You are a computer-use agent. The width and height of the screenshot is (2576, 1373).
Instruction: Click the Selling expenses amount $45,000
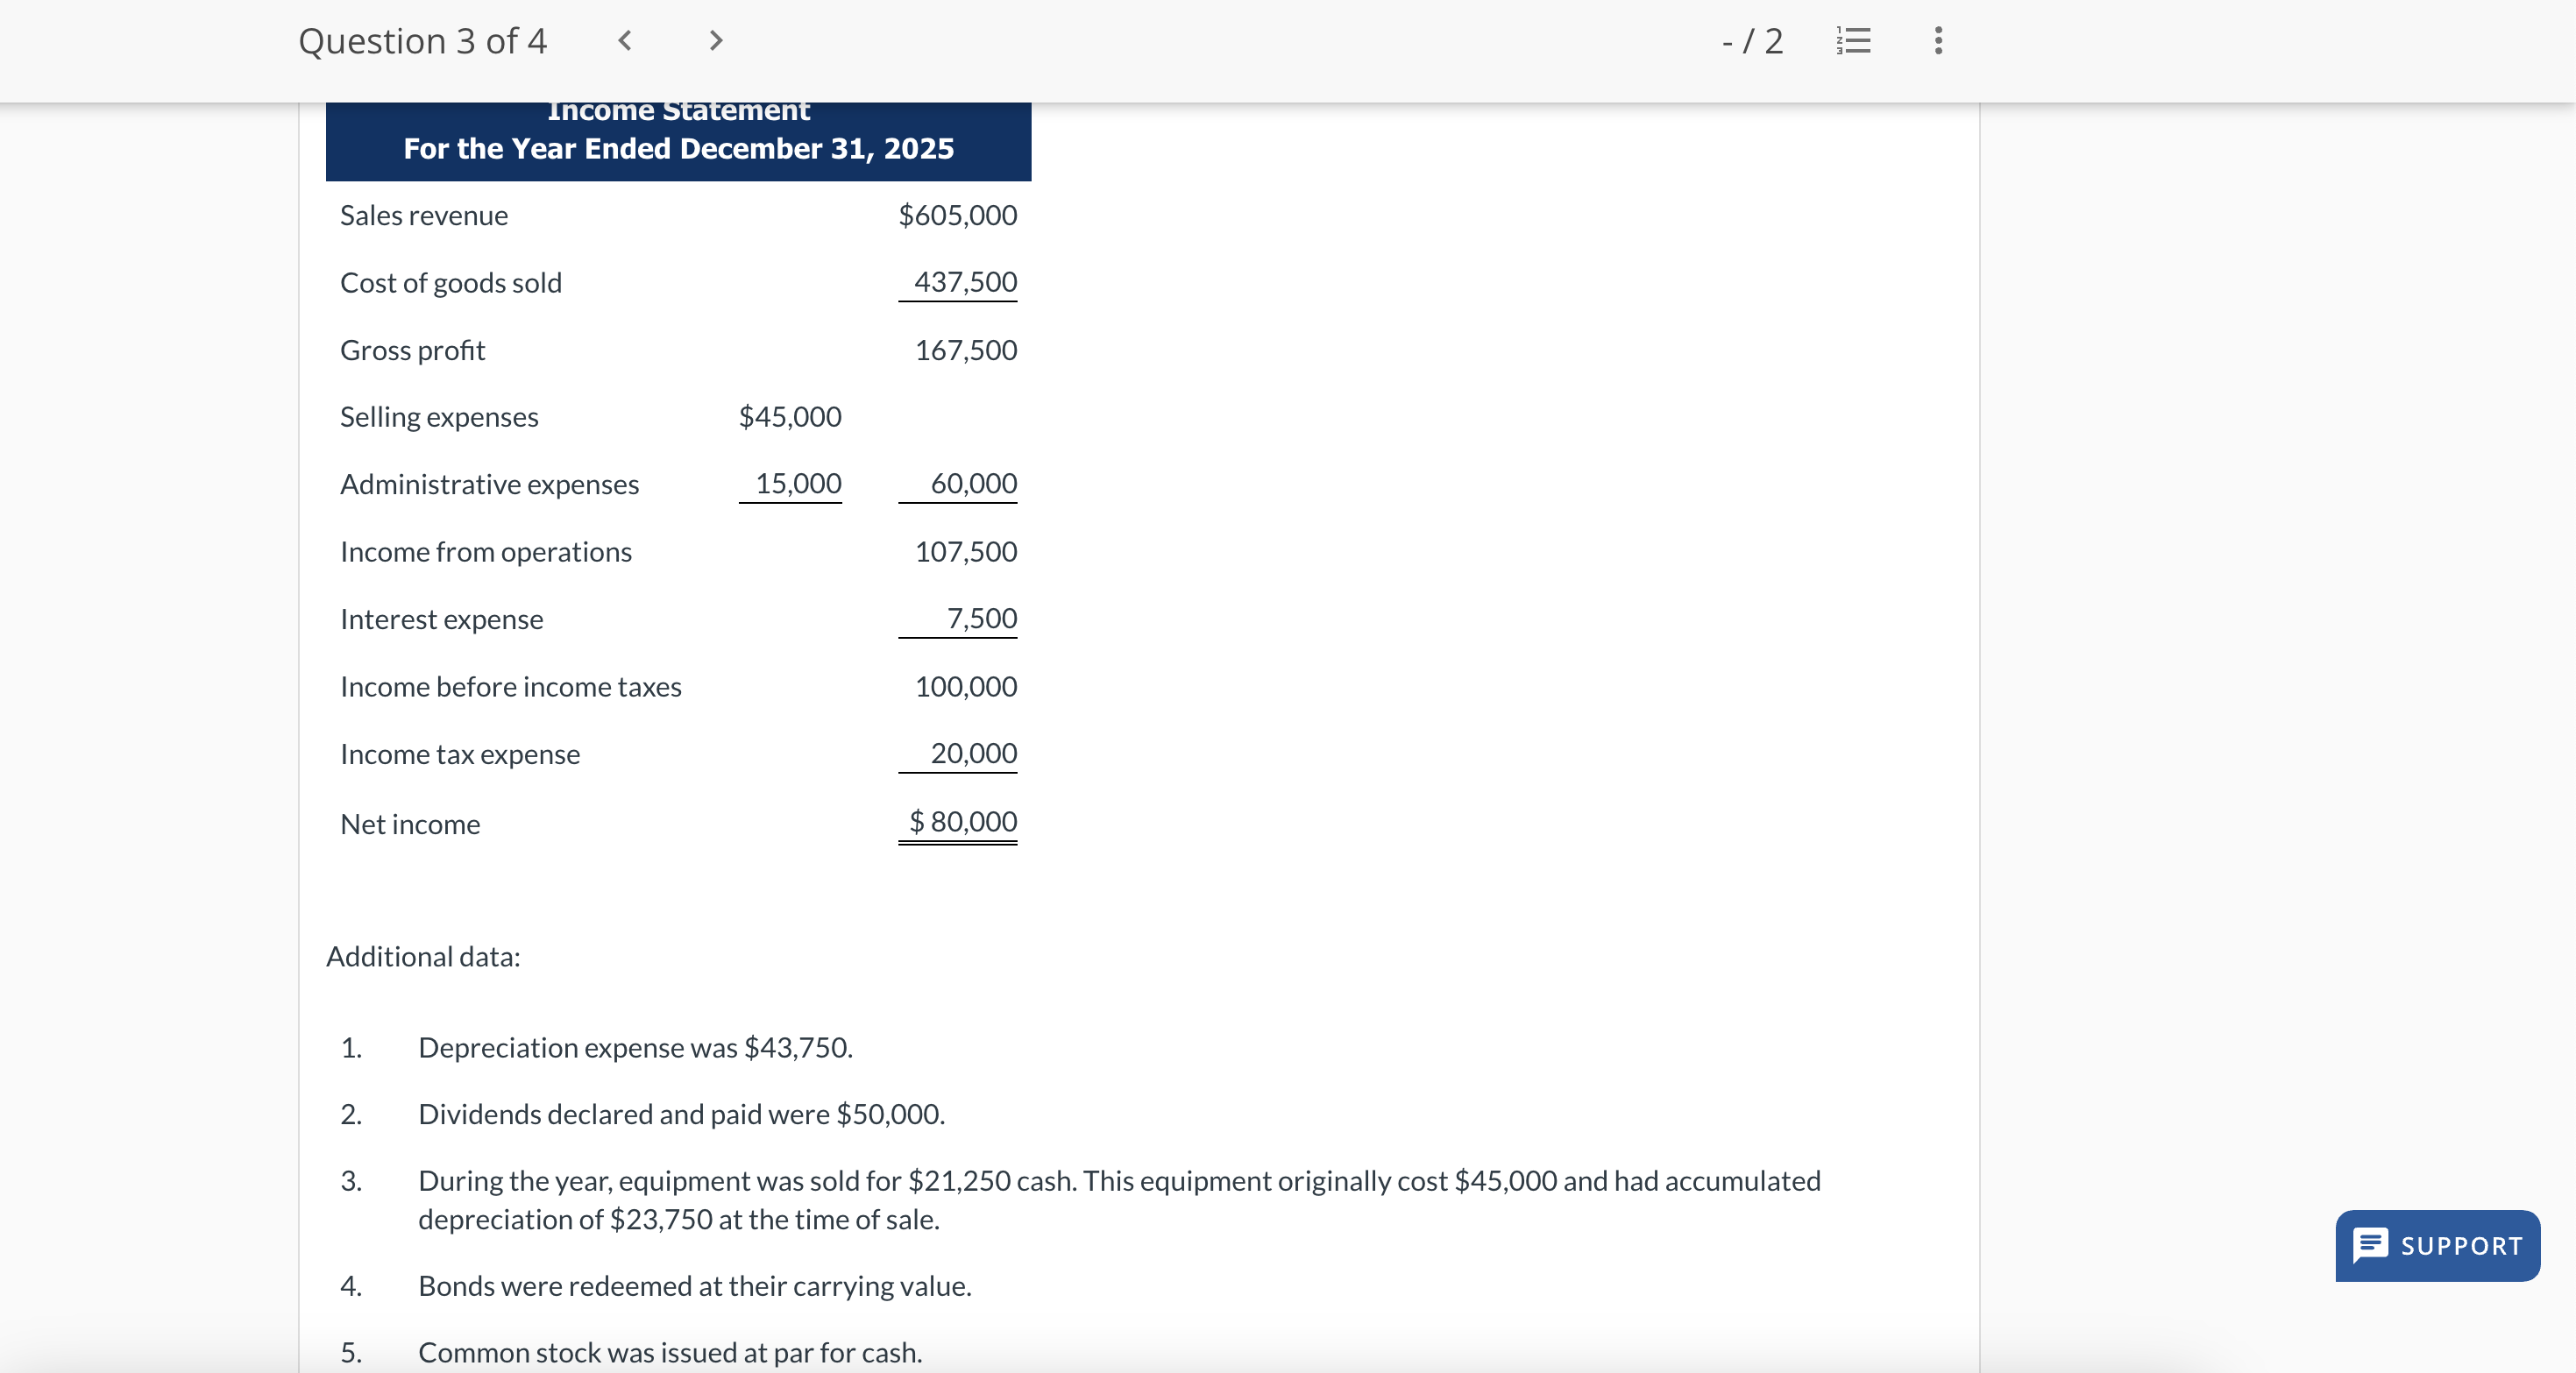(x=790, y=416)
